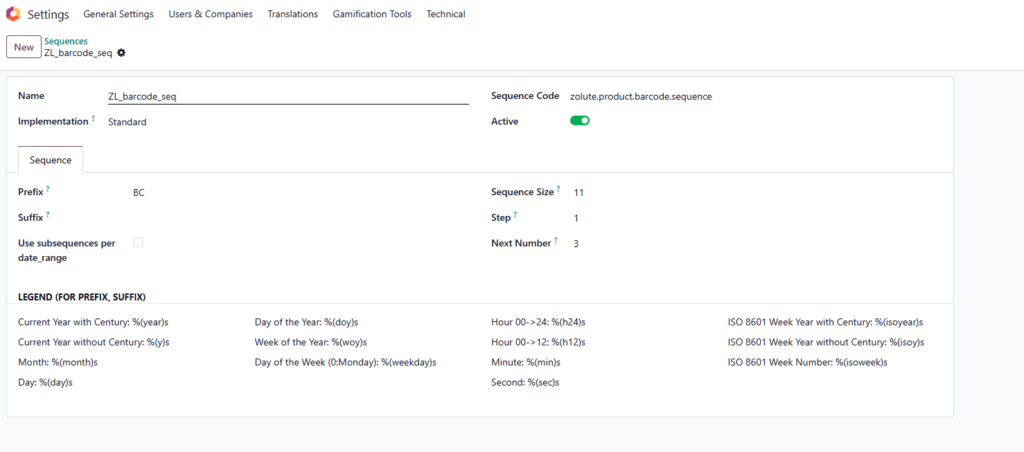This screenshot has width=1024, height=452.
Task: Click the Step help question mark
Action: pos(515,214)
